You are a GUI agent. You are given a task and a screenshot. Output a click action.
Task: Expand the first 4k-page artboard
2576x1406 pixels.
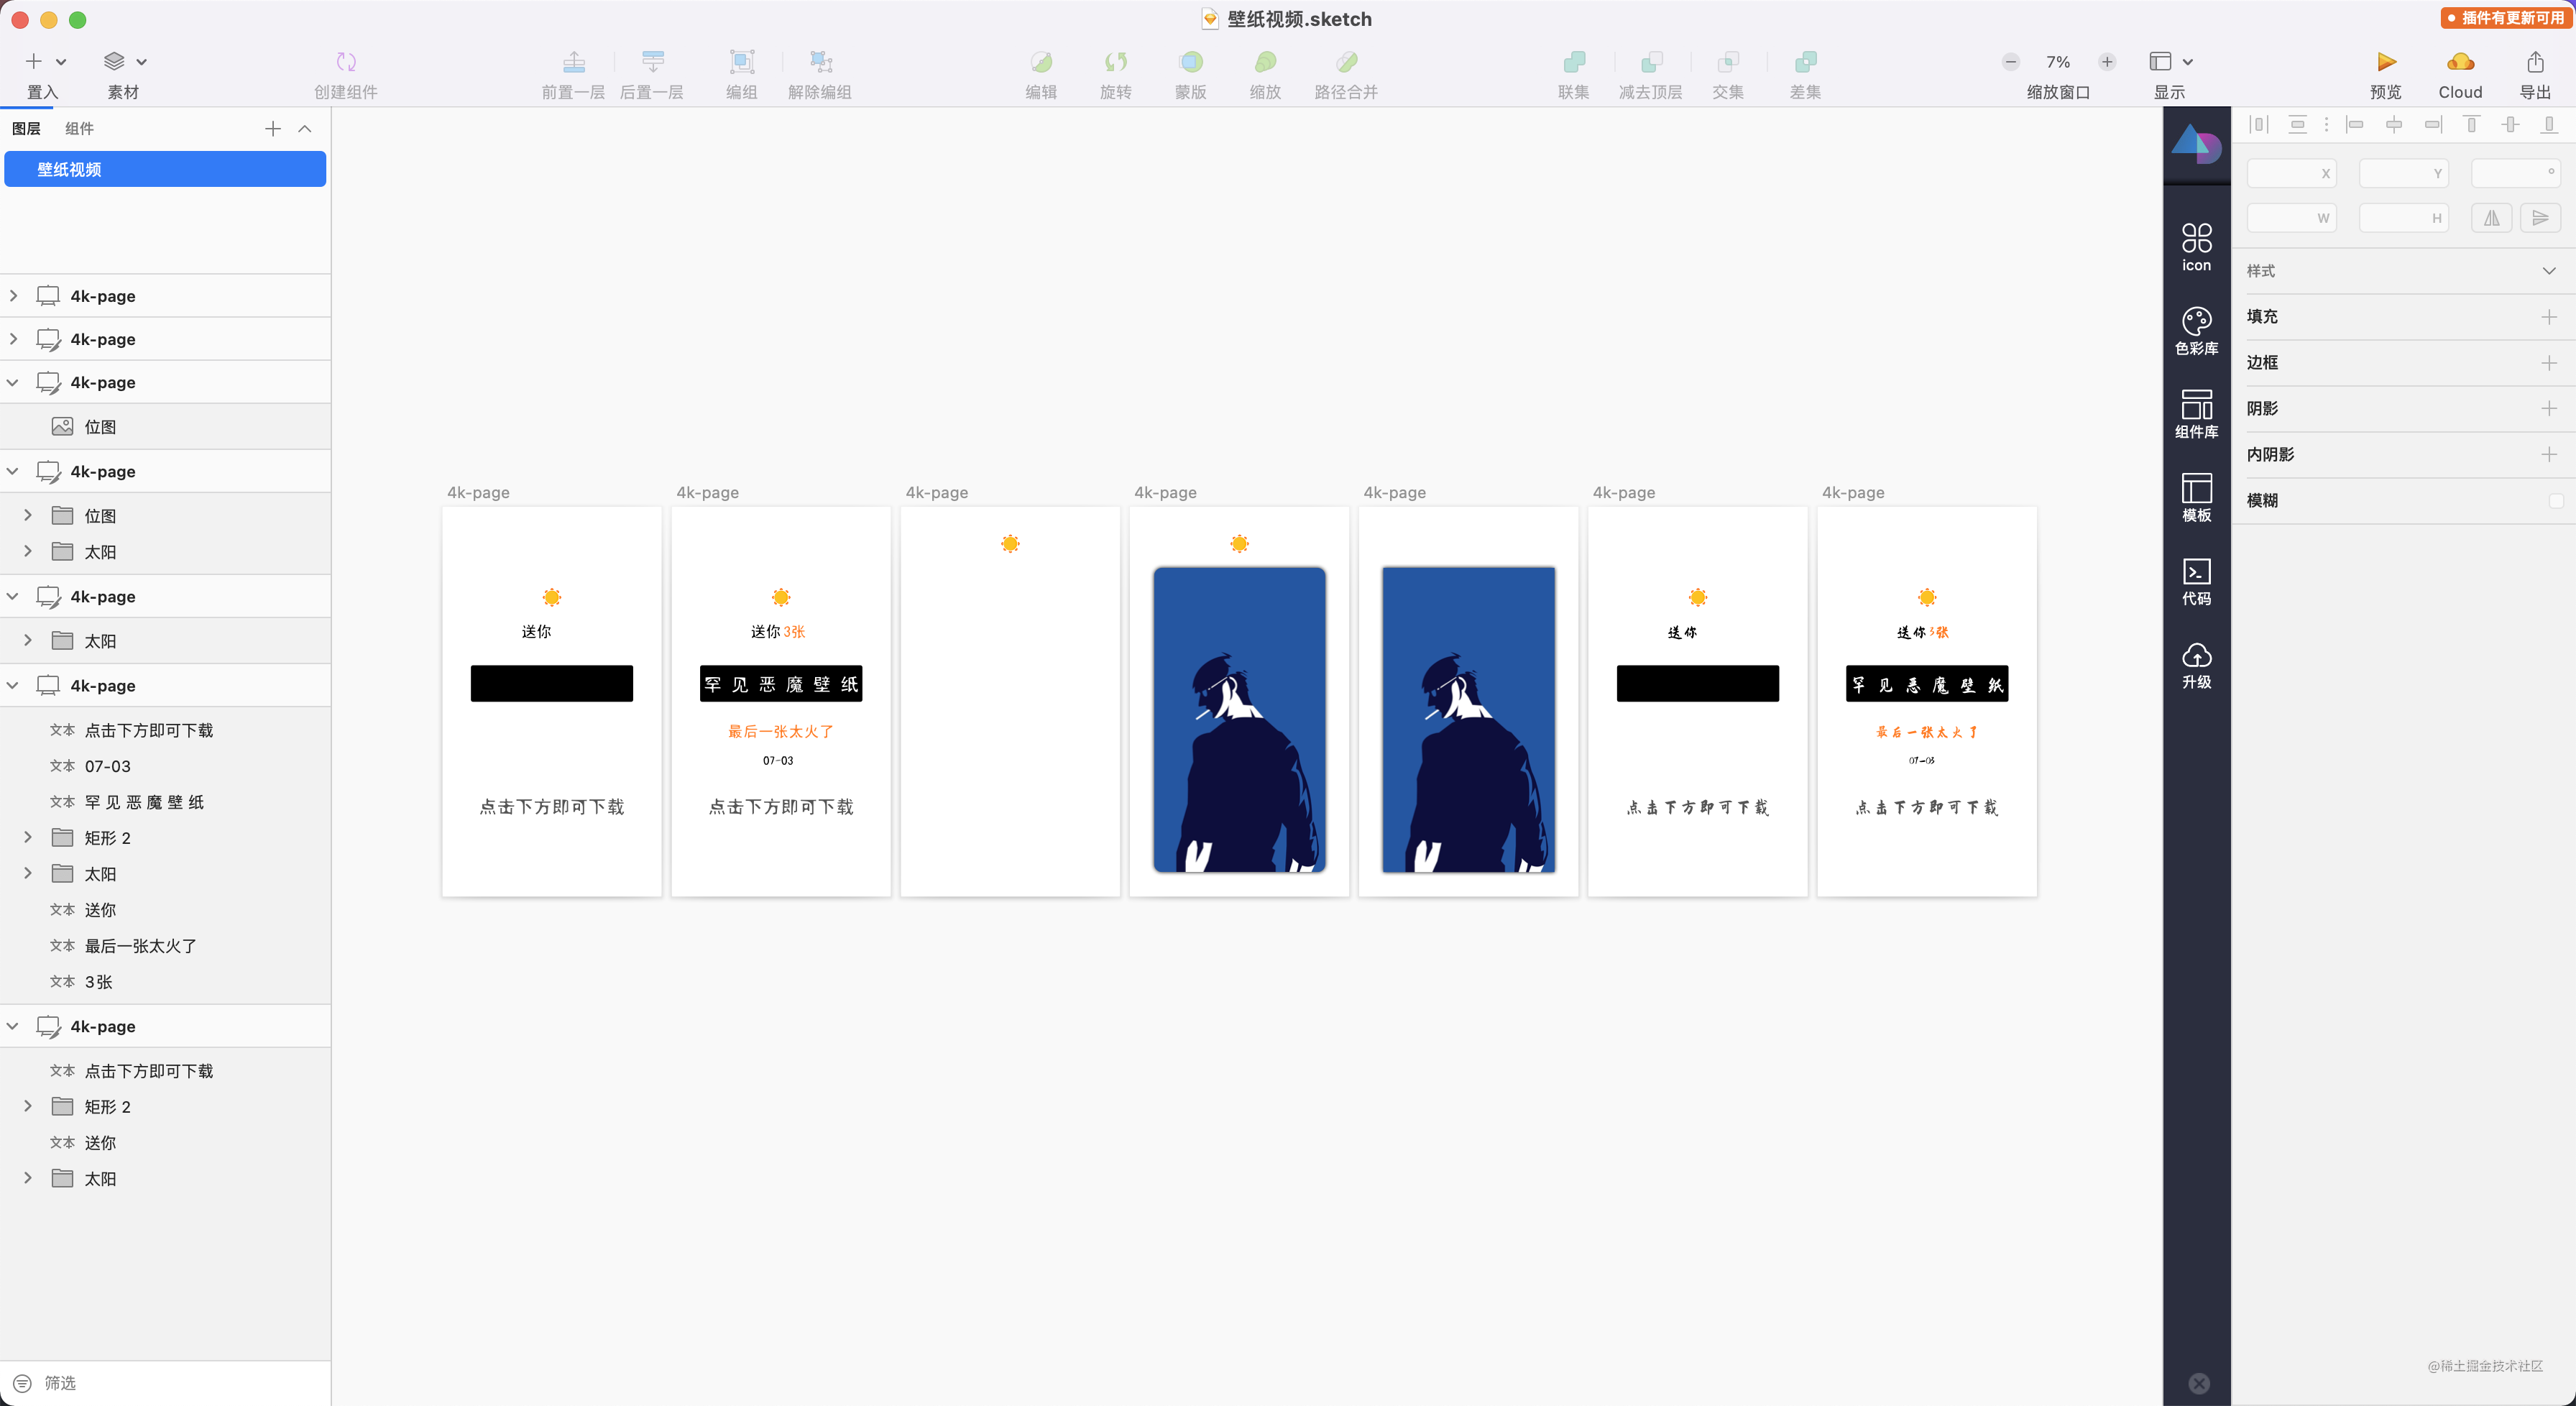(x=13, y=296)
